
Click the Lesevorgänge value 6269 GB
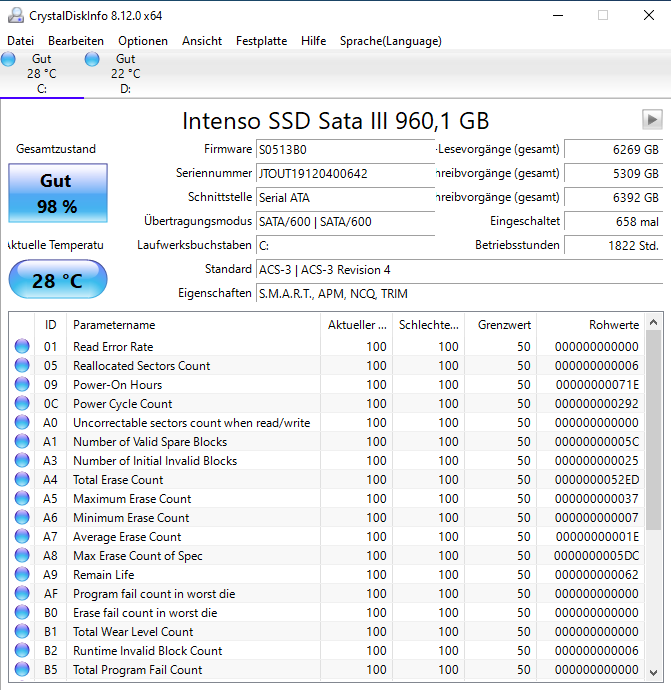tap(613, 150)
